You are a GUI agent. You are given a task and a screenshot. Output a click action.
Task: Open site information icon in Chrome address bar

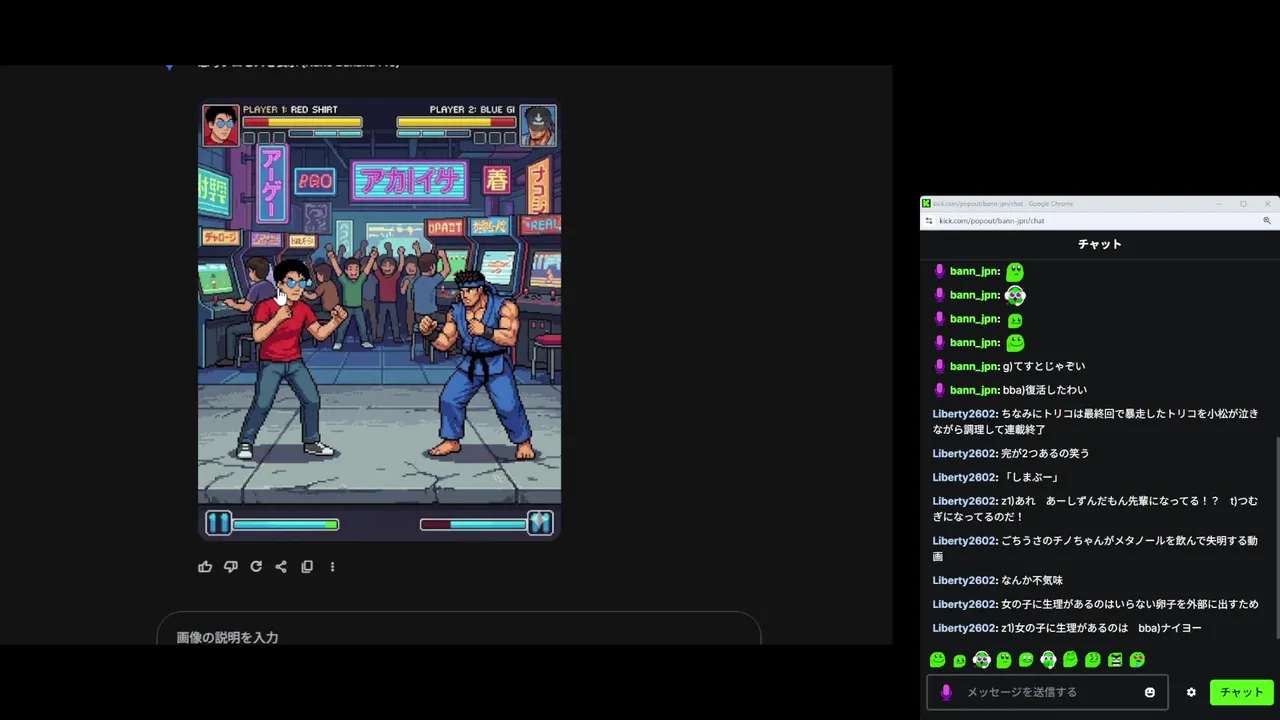click(x=928, y=221)
